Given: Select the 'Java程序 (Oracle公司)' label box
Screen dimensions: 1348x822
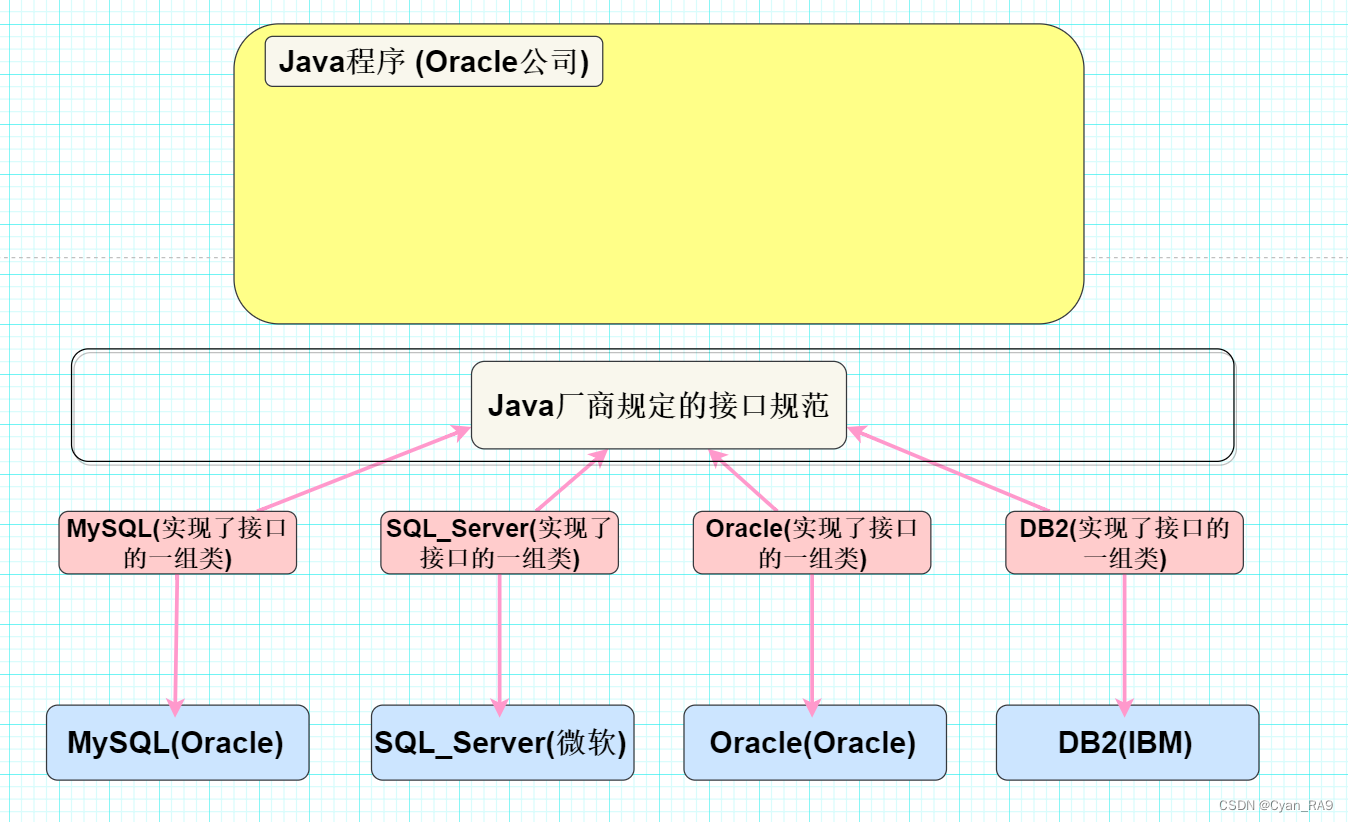Looking at the screenshot, I should point(433,62).
